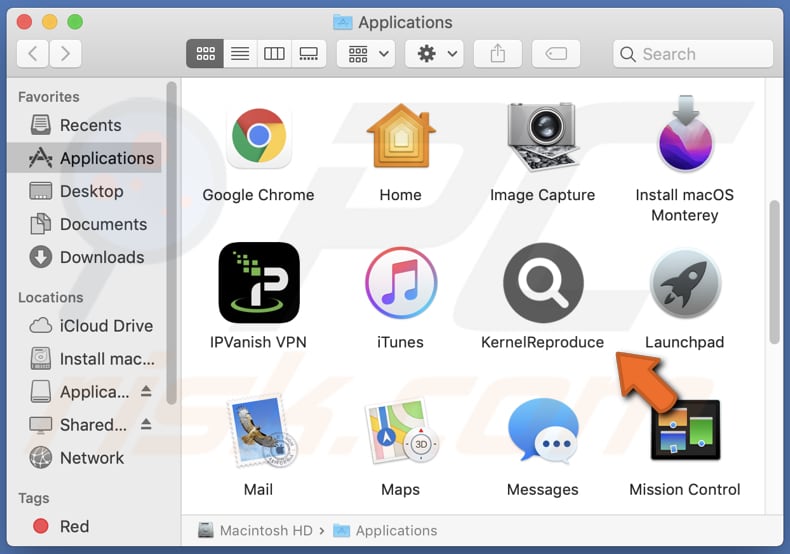
Task: Minimize the Finder window with yellow button
Action: (49, 22)
